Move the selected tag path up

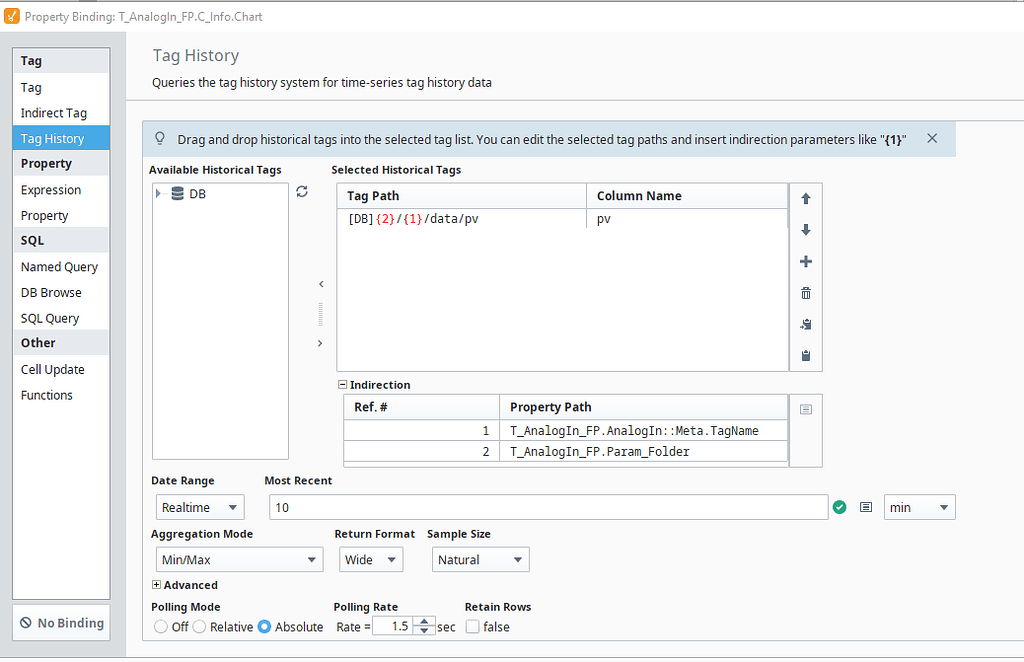[806, 198]
